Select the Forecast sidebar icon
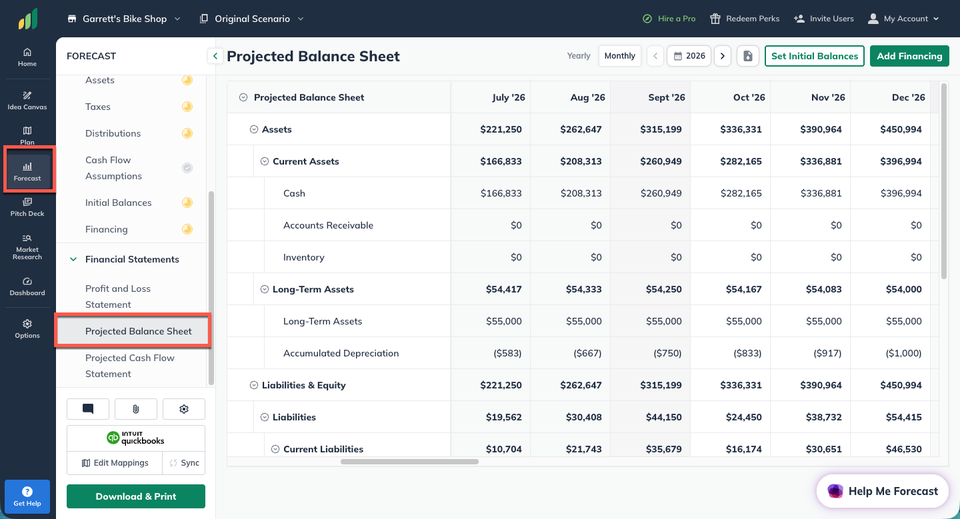Screen dimensions: 960x519 coord(28,171)
